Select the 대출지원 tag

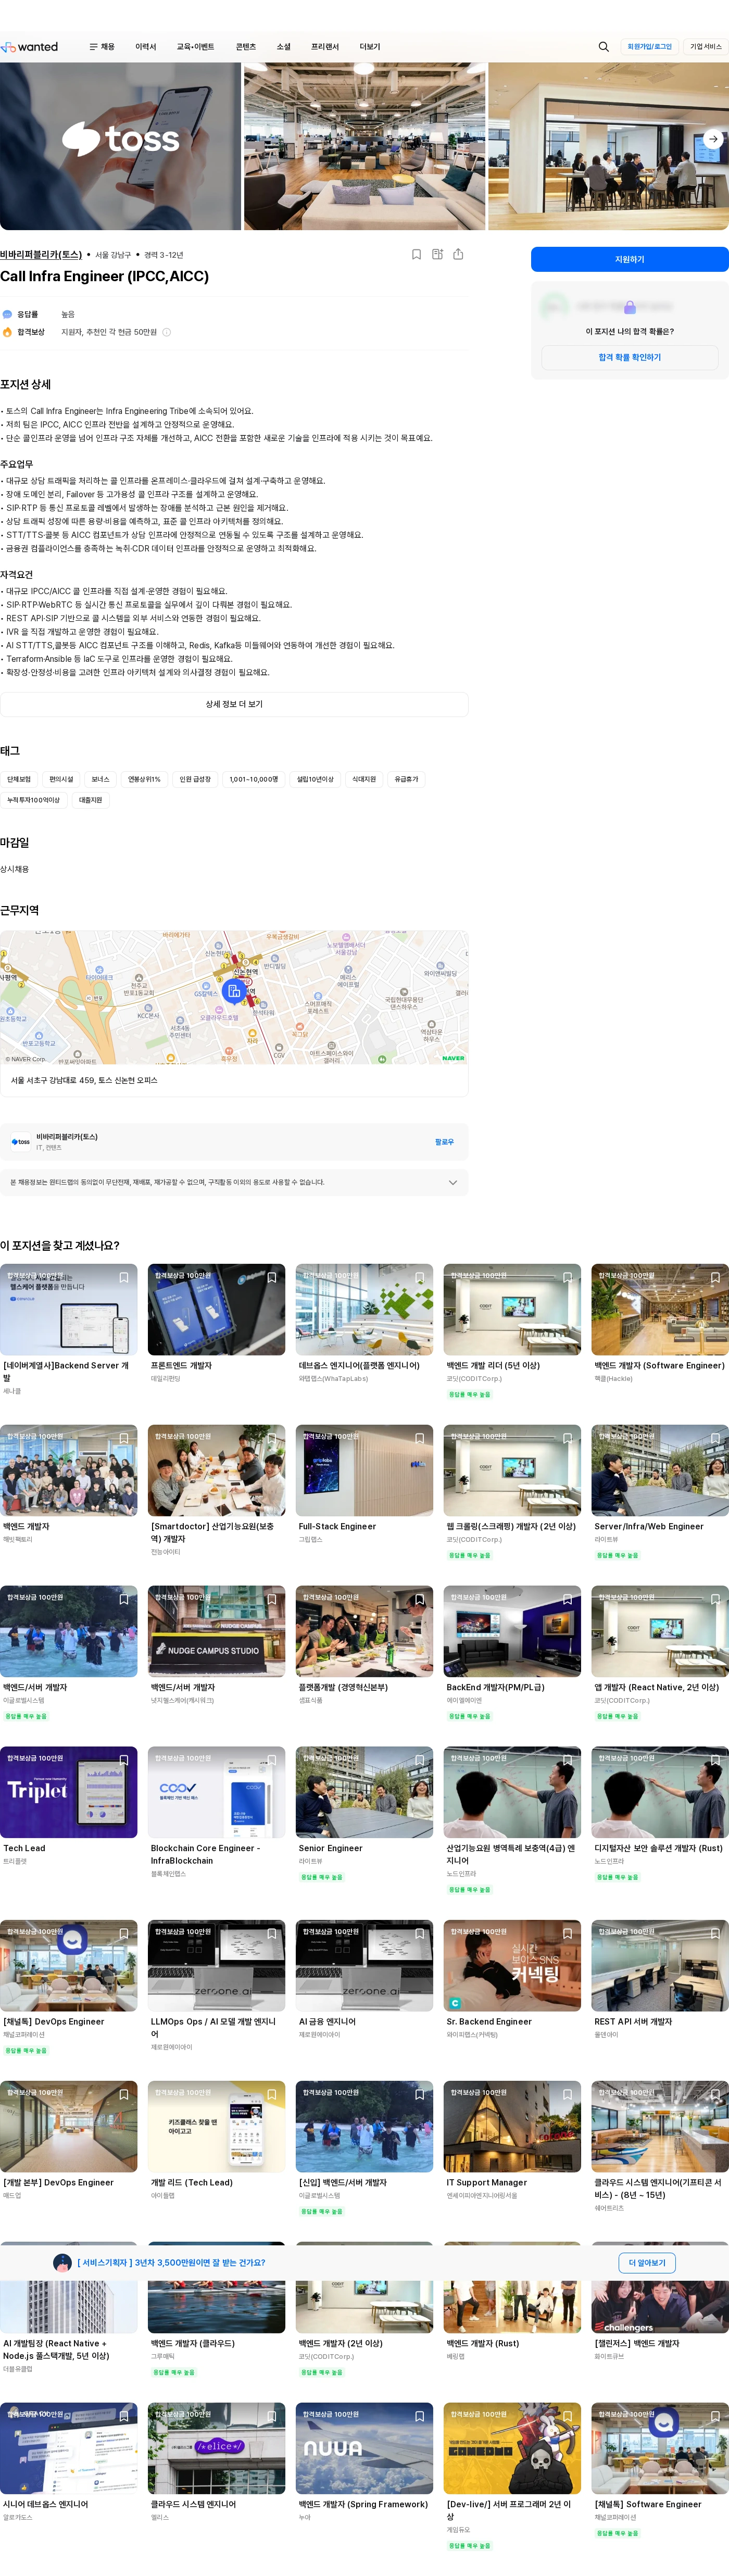click(x=91, y=800)
